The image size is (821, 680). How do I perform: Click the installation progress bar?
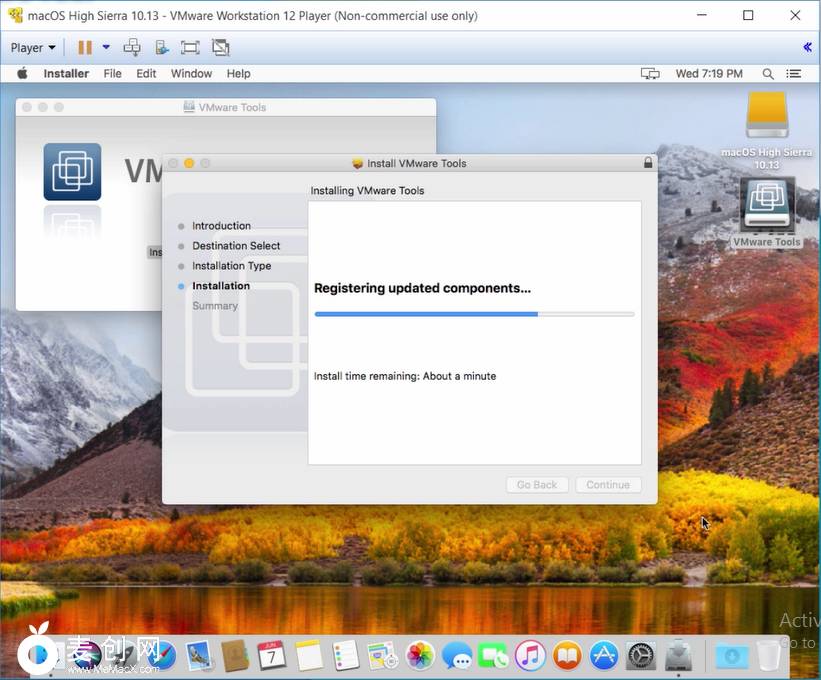pyautogui.click(x=474, y=314)
